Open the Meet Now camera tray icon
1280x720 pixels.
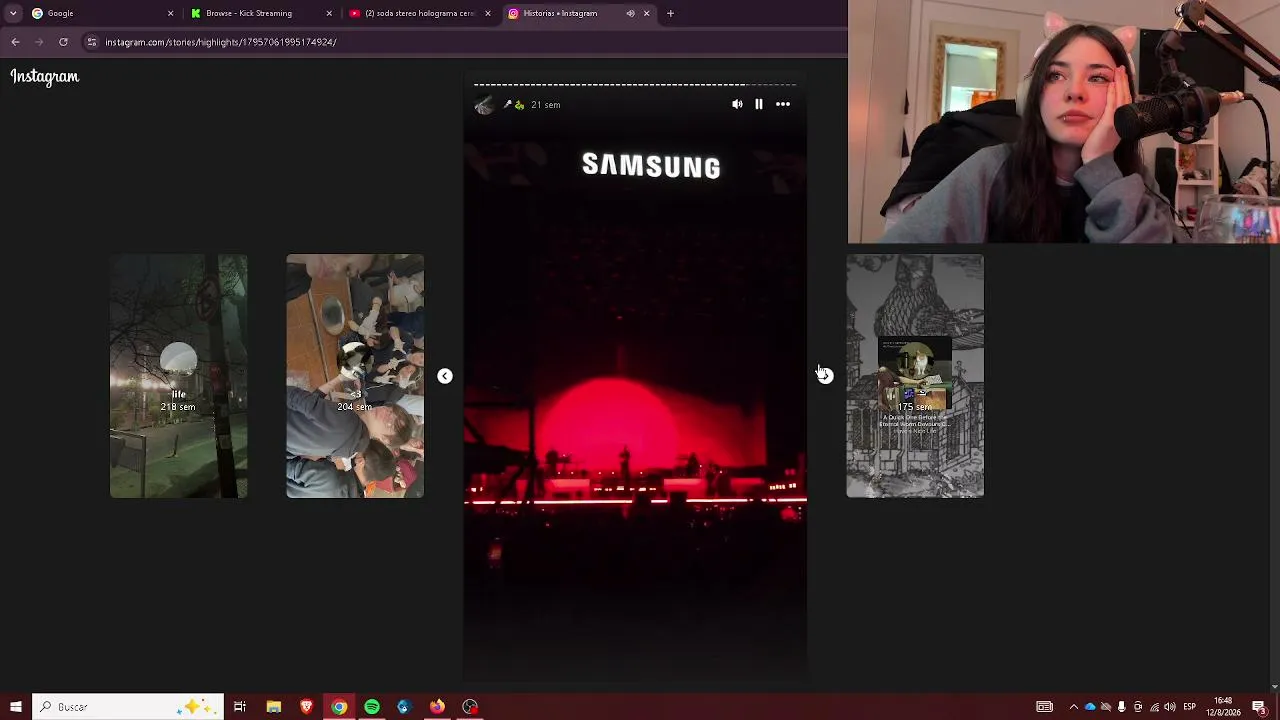(x=1138, y=707)
